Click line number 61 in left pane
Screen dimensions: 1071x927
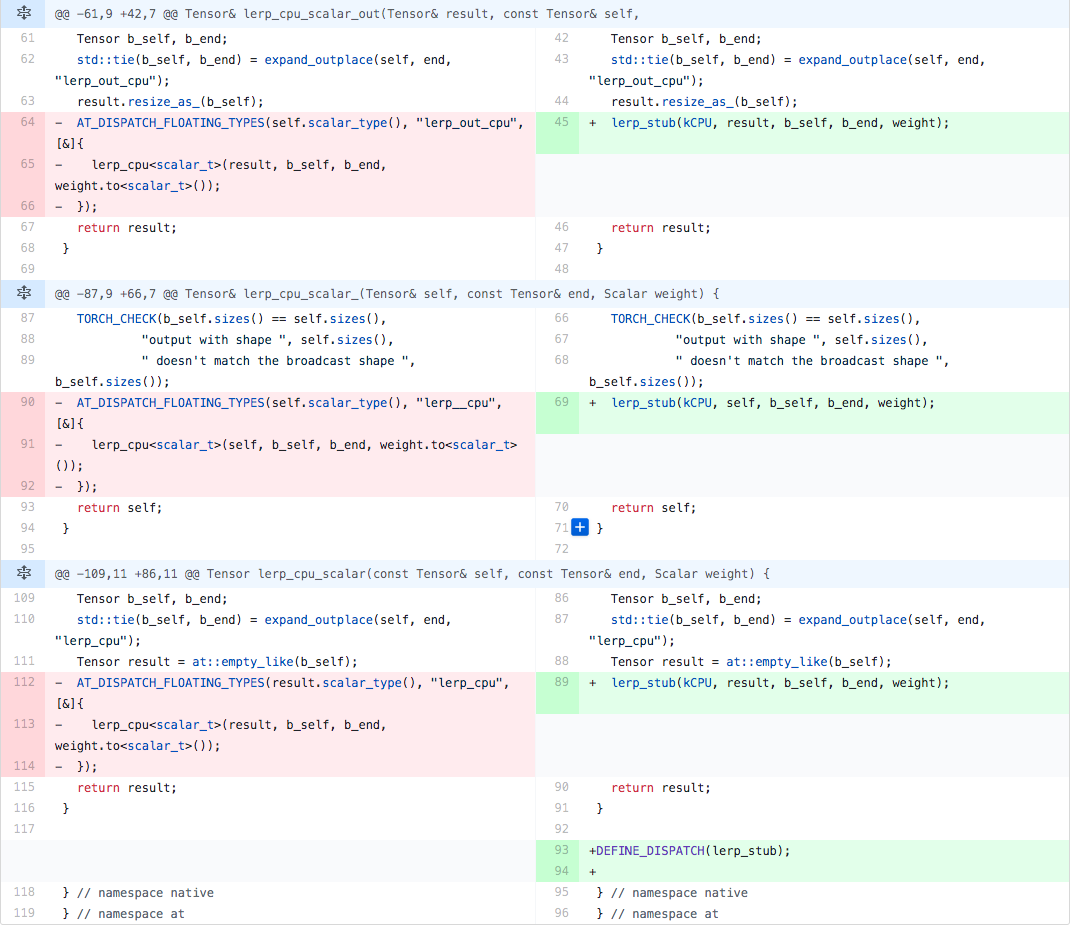[27, 39]
